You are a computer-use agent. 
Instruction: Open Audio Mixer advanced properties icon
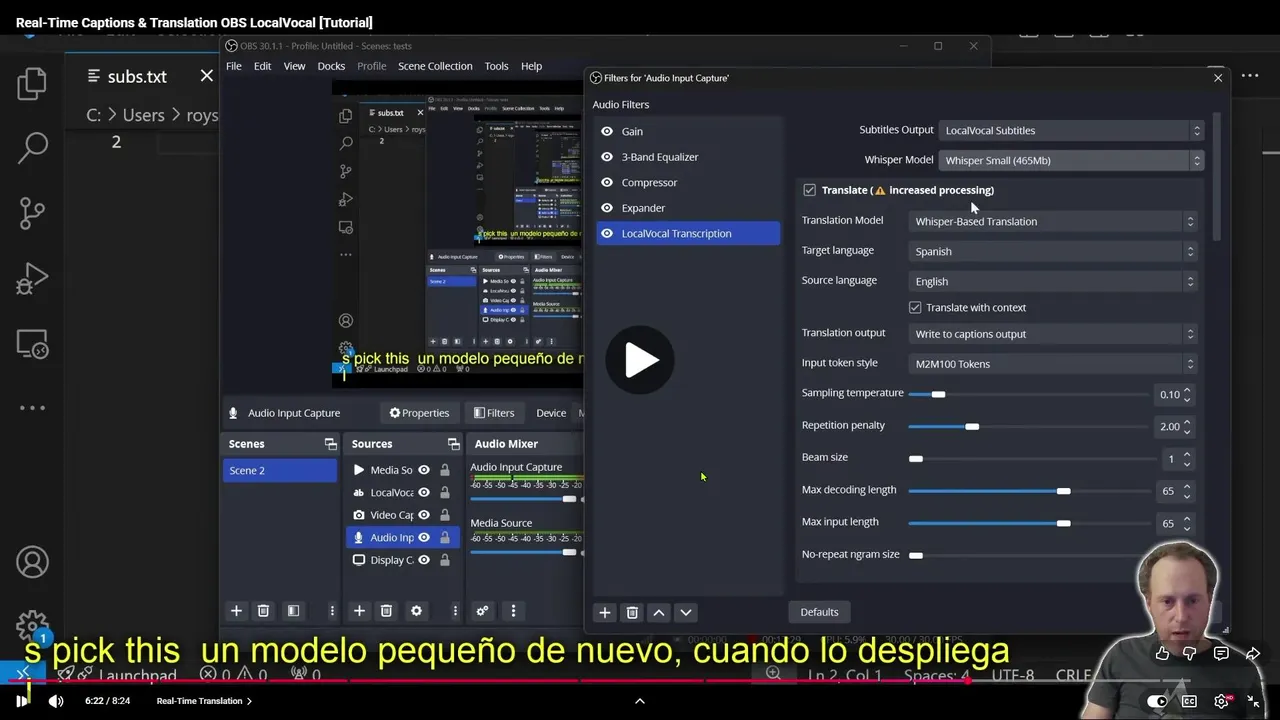(x=482, y=611)
